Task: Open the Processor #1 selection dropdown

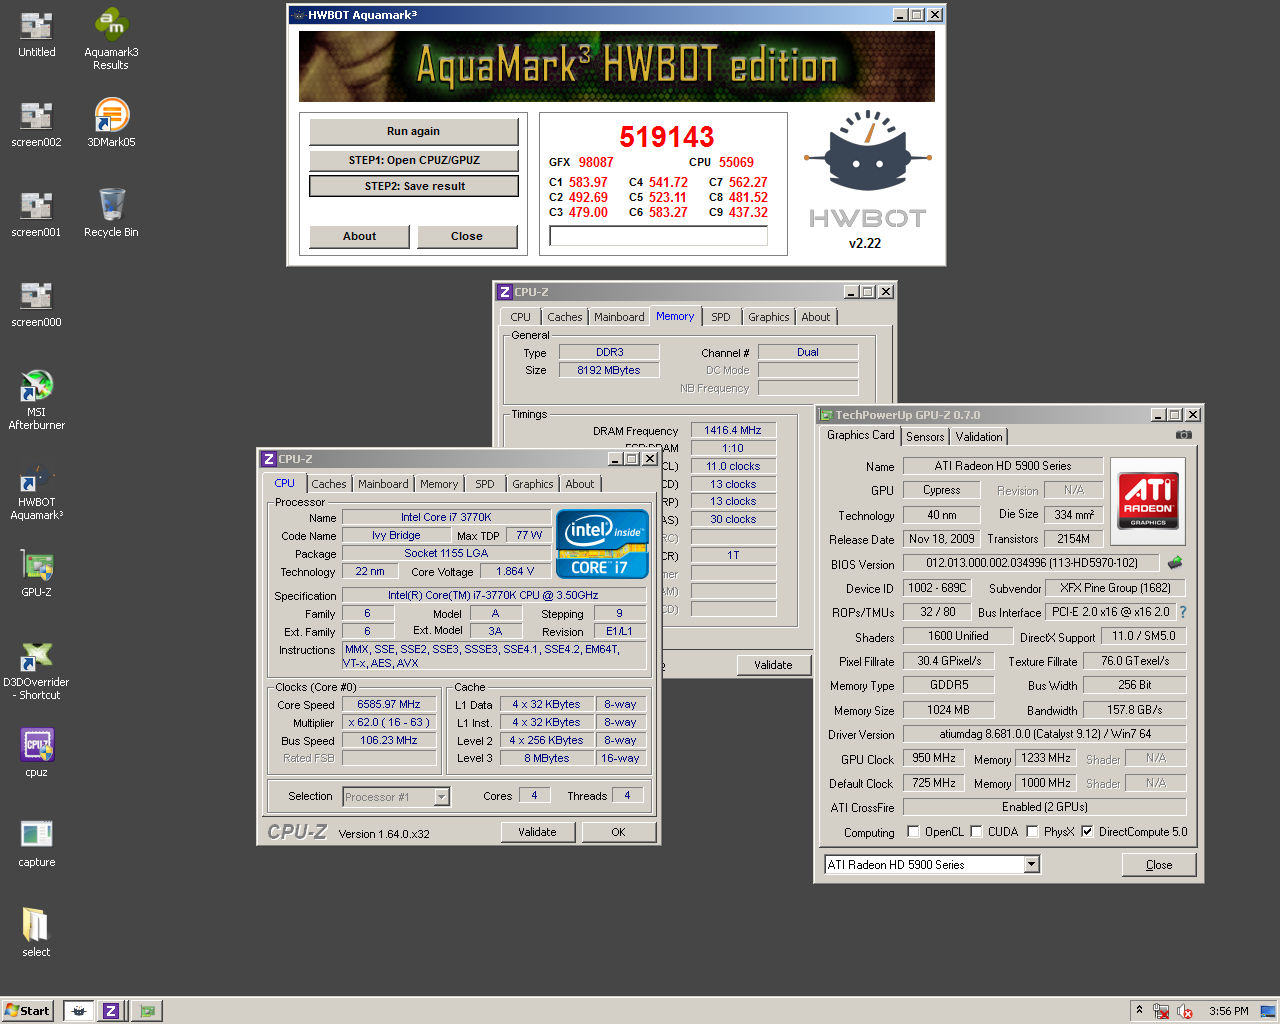Action: pyautogui.click(x=442, y=797)
